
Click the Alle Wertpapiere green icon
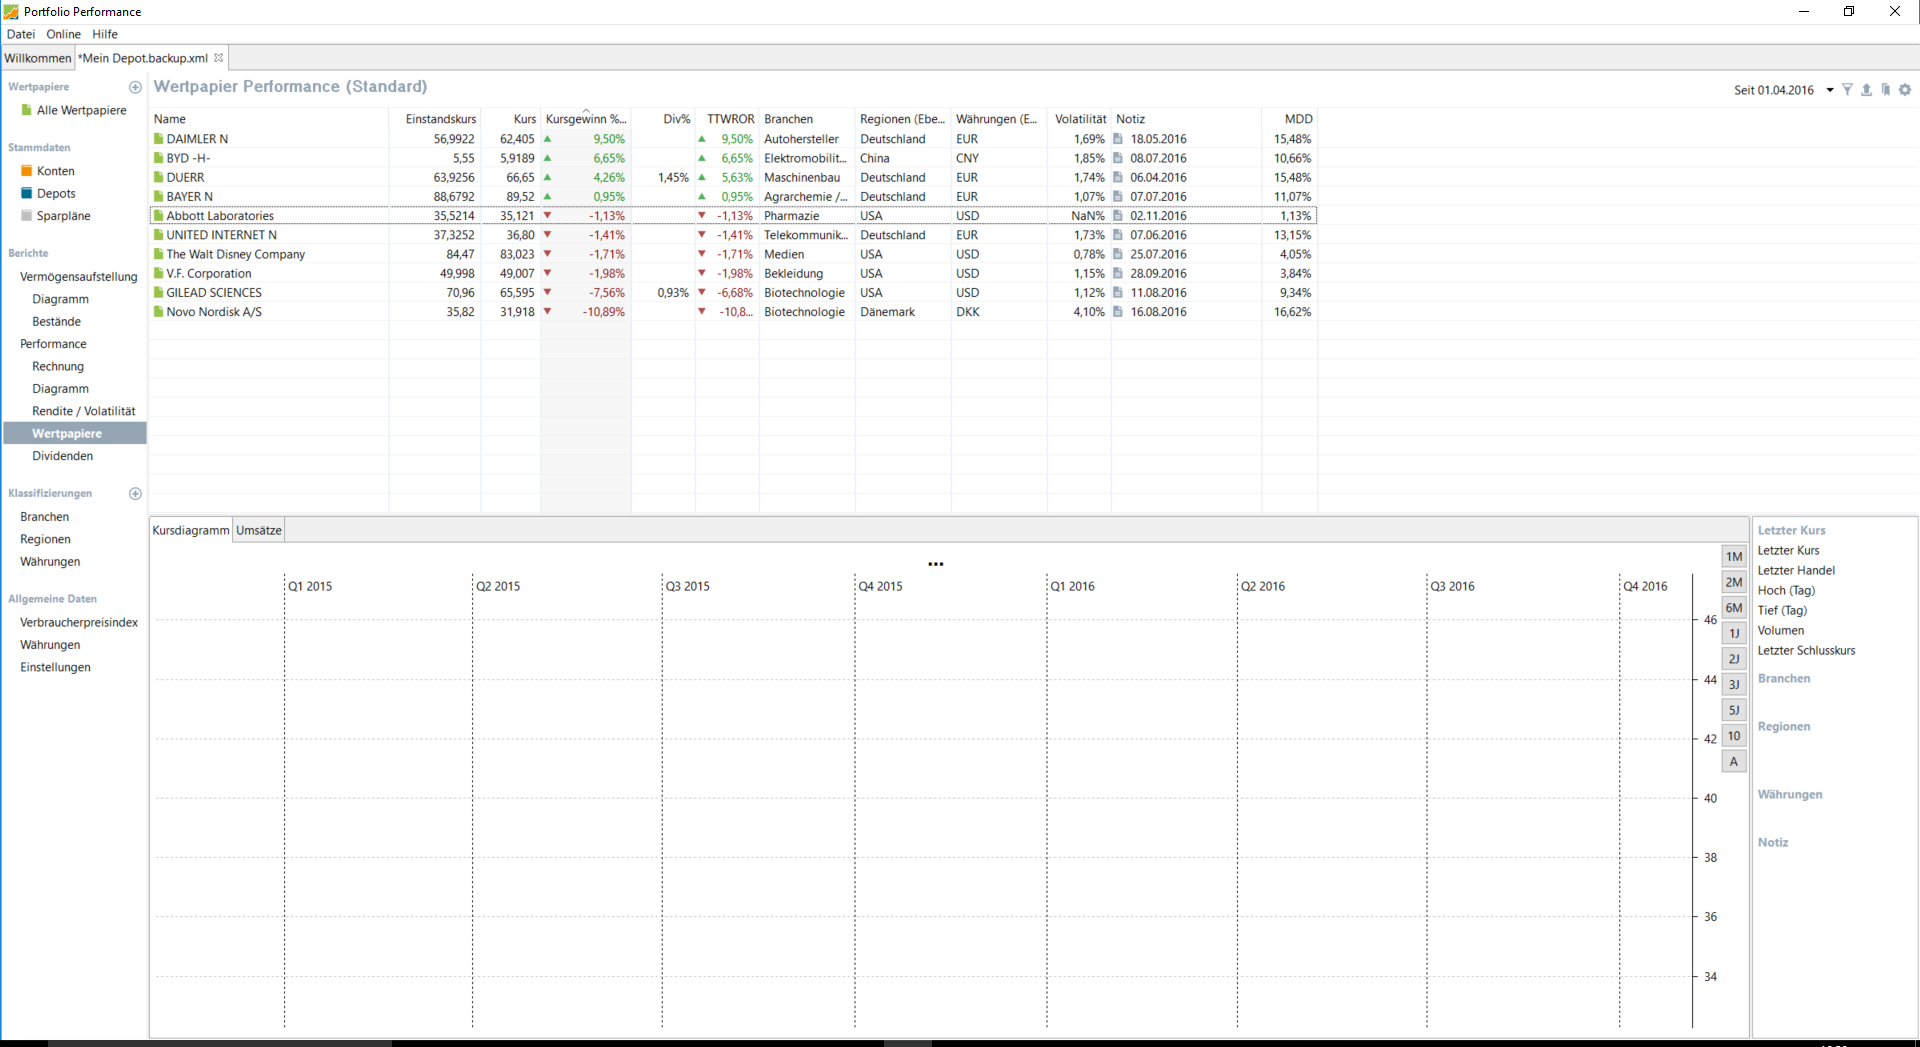tap(27, 110)
